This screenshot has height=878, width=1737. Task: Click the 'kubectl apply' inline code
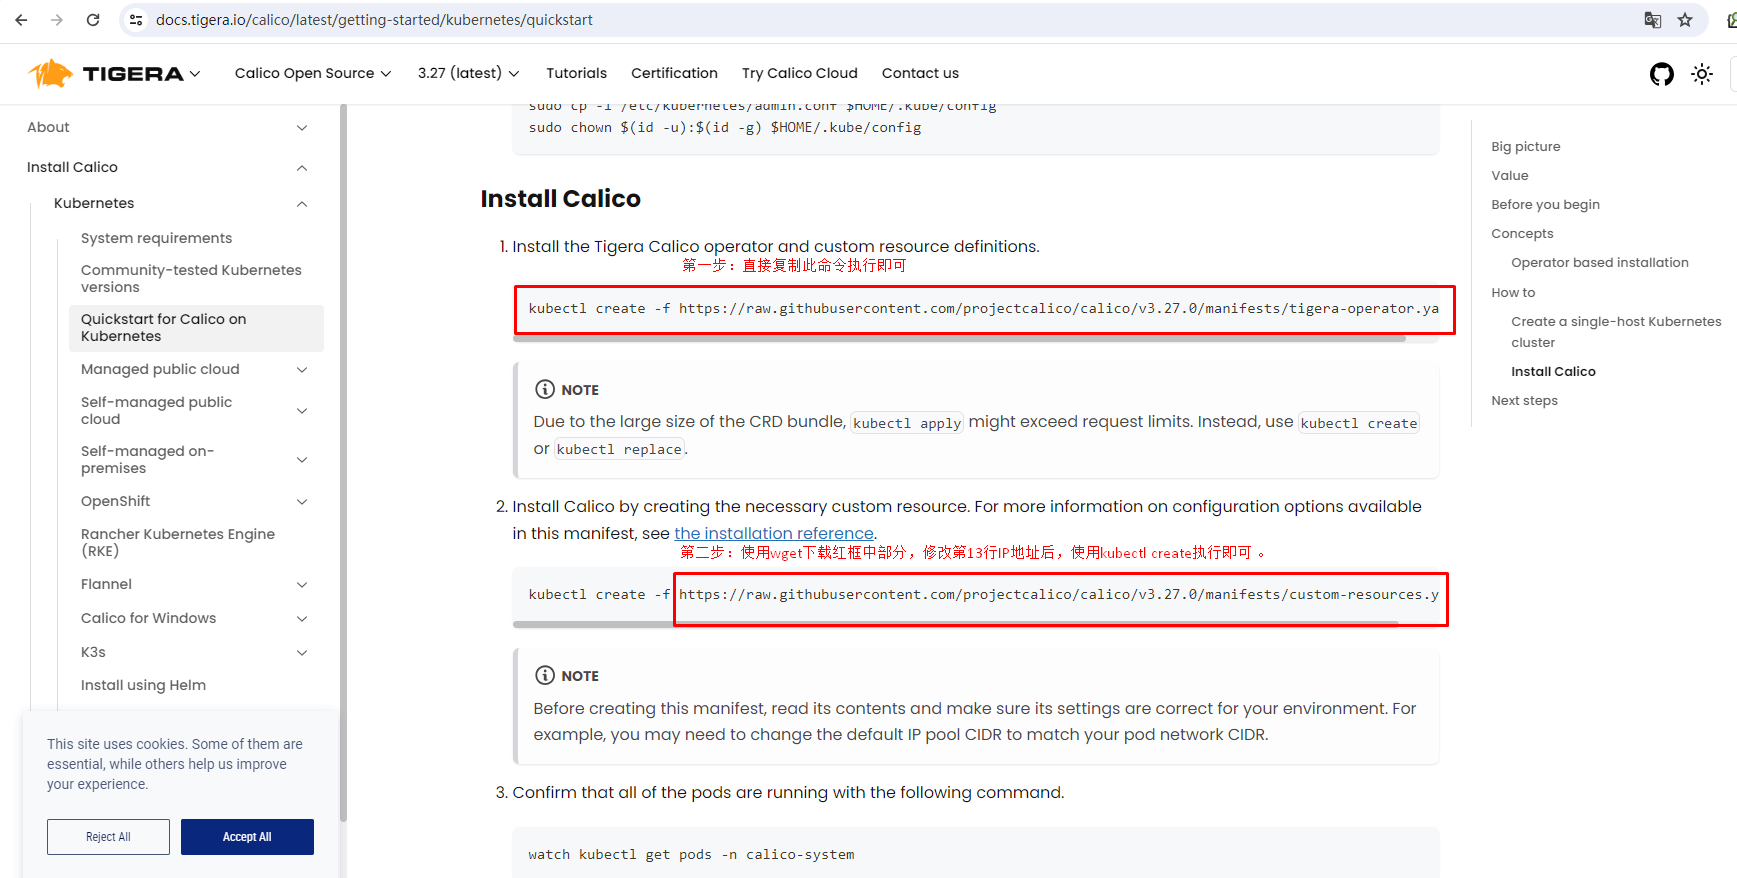click(907, 422)
